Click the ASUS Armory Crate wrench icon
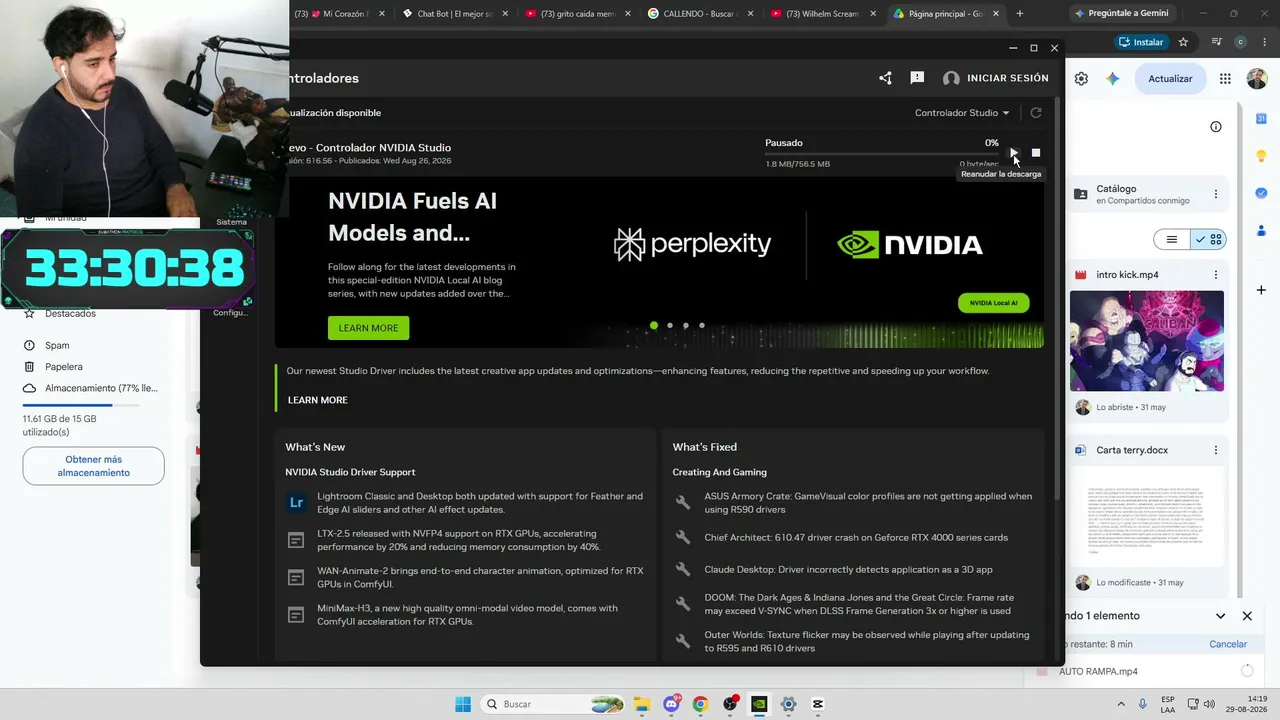This screenshot has width=1280, height=720. pyautogui.click(x=683, y=503)
